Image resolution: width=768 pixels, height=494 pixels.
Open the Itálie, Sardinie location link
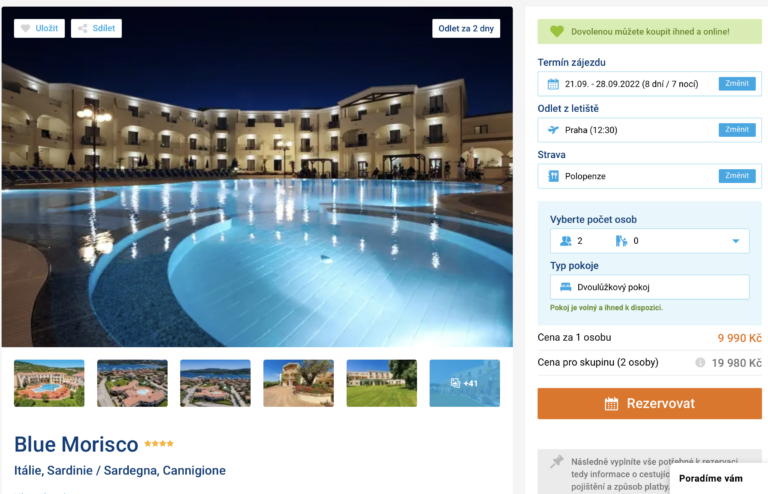(x=120, y=470)
